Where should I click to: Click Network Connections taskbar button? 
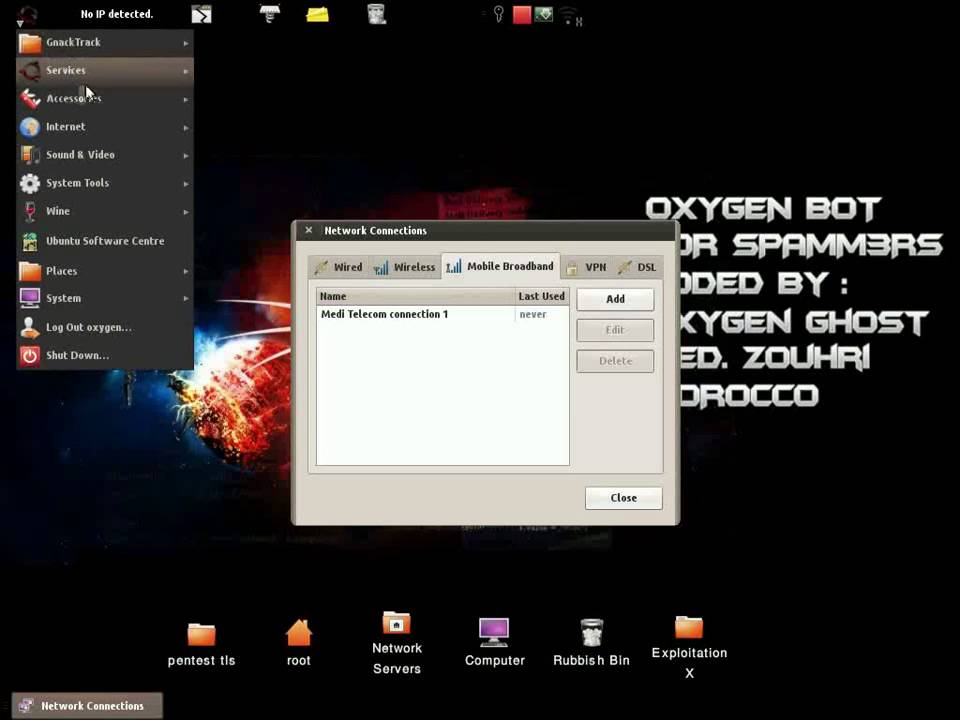tap(88, 706)
